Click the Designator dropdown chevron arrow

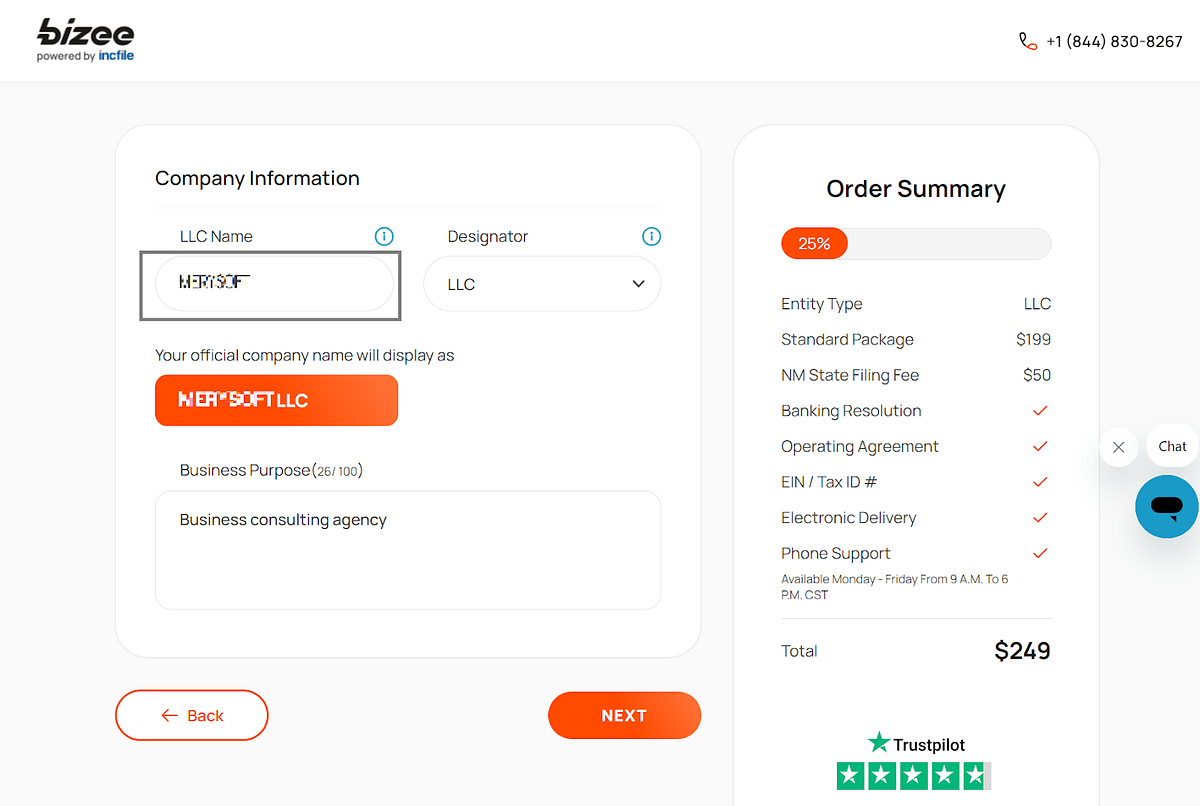tap(639, 284)
